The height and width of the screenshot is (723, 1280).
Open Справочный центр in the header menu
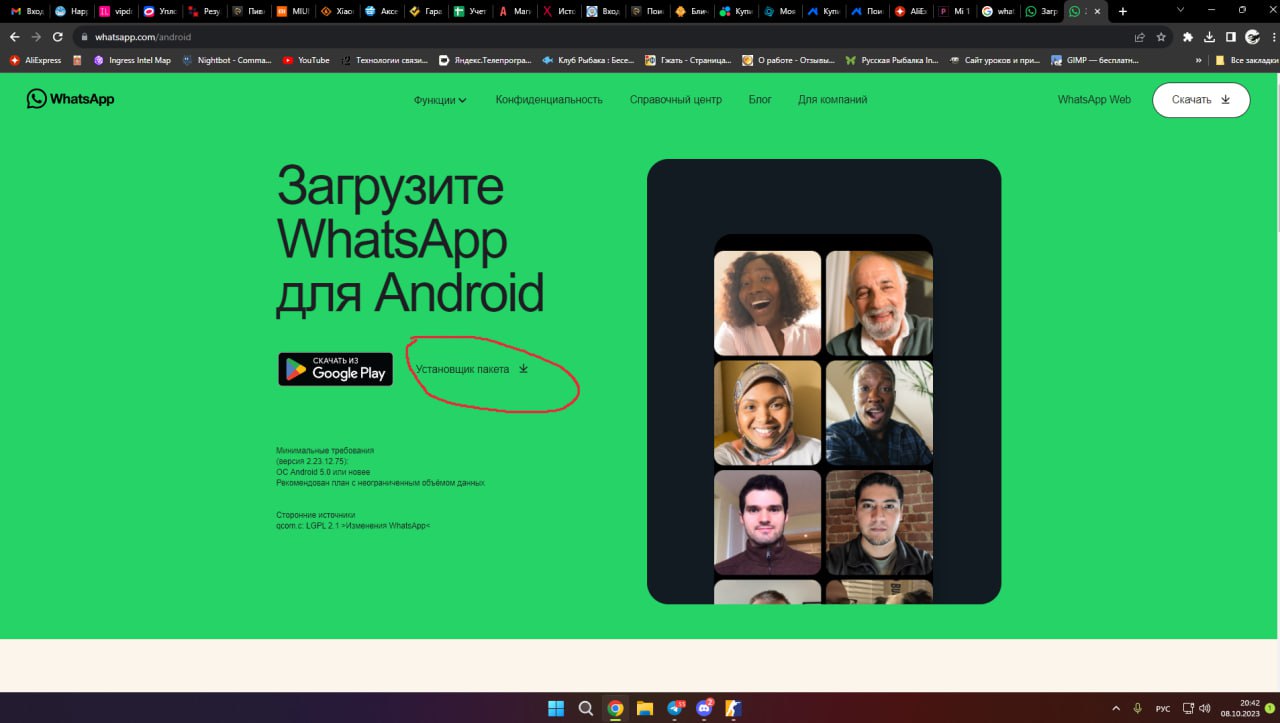coord(676,100)
